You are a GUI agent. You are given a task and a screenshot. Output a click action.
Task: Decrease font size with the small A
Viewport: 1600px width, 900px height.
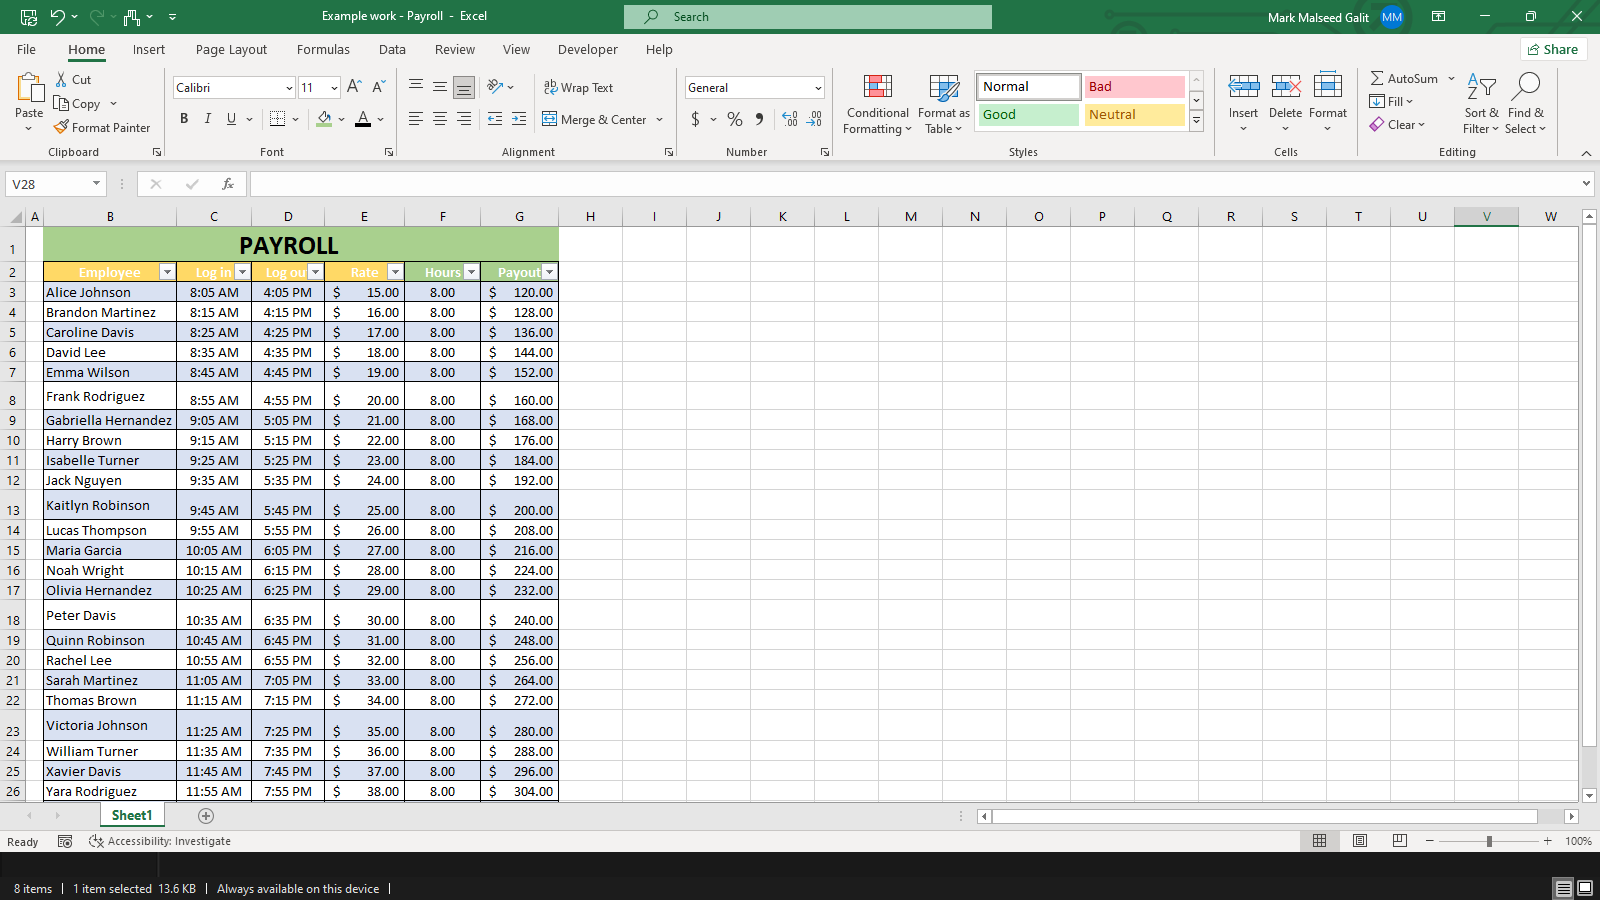pos(378,87)
